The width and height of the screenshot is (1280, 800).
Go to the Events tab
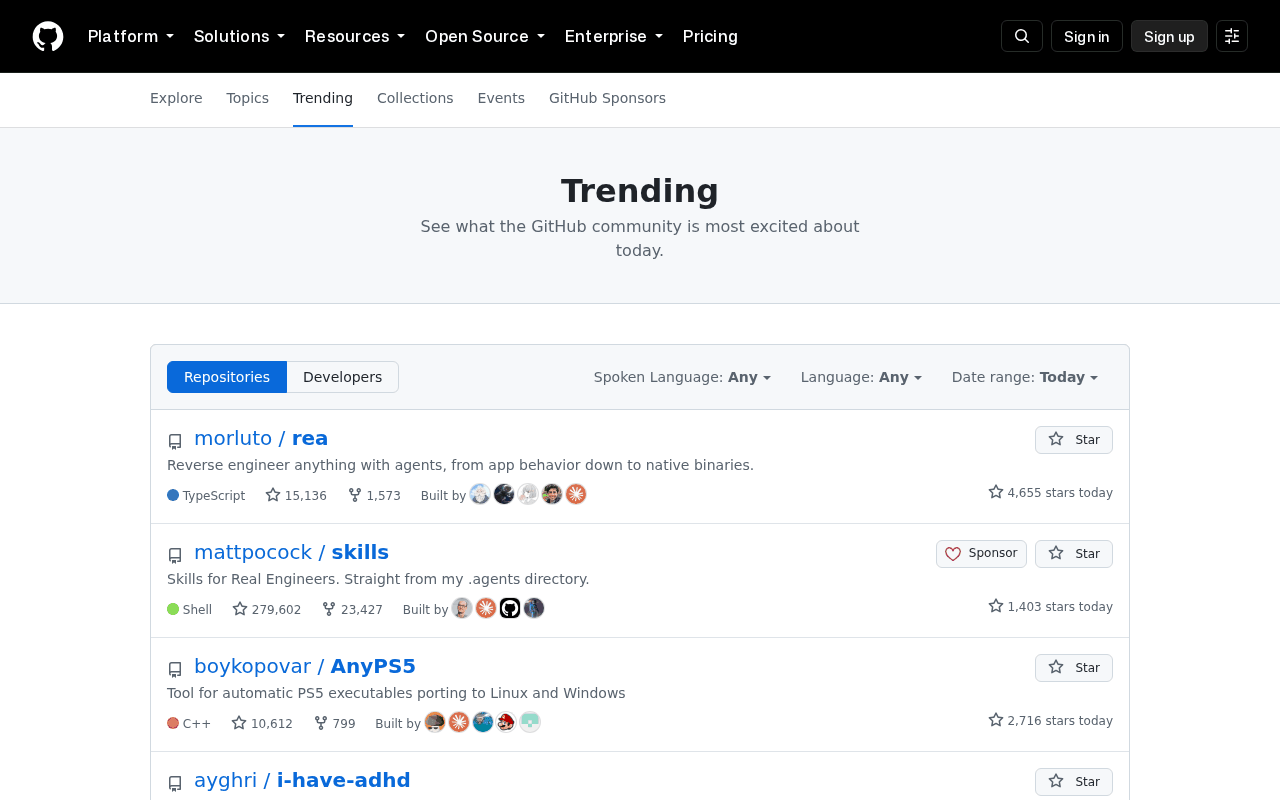[501, 98]
